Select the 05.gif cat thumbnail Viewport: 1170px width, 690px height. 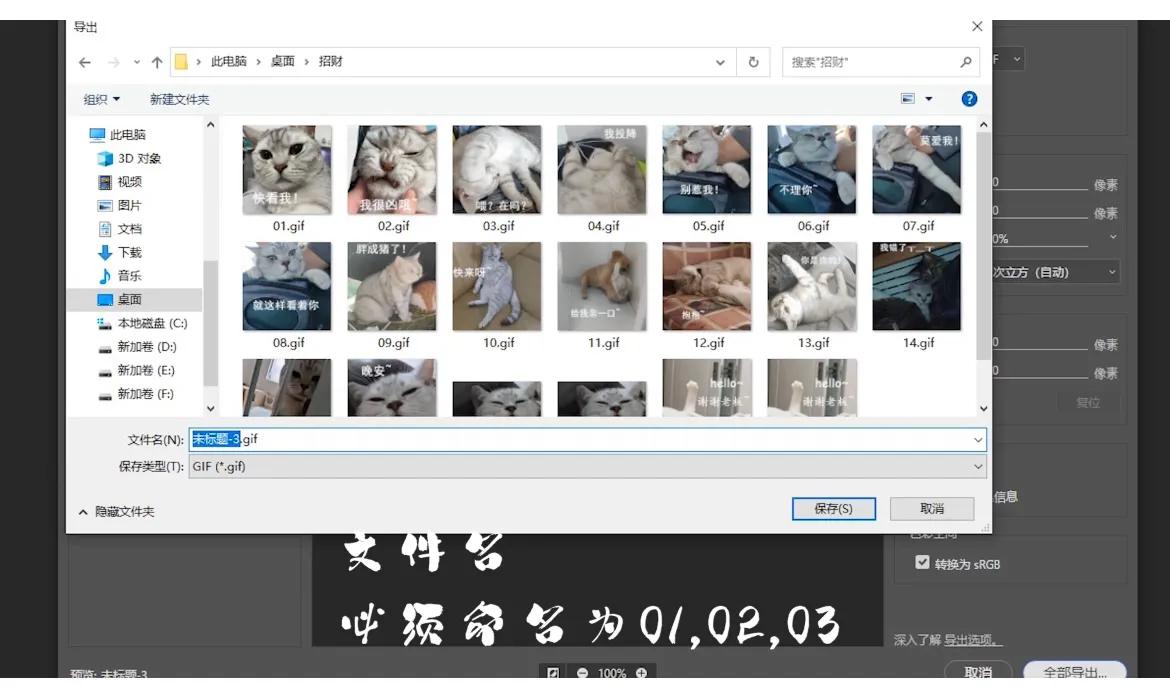(x=707, y=168)
